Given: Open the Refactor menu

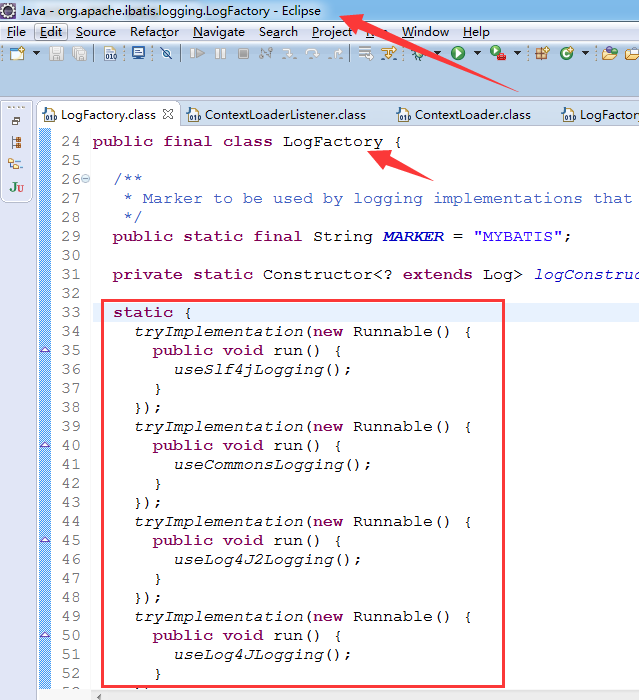Looking at the screenshot, I should (154, 32).
